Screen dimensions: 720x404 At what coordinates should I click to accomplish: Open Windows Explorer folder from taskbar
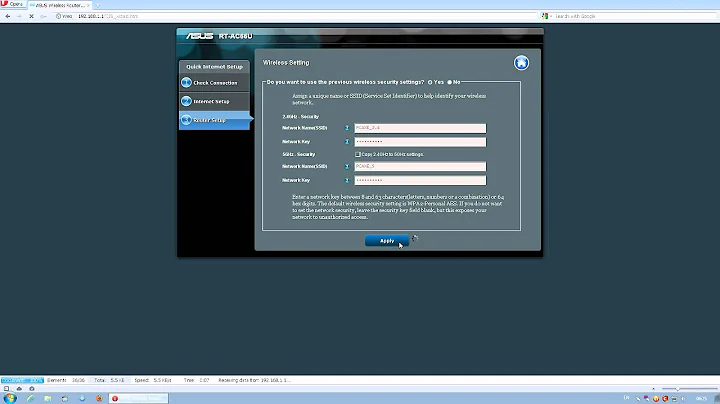[48, 398]
